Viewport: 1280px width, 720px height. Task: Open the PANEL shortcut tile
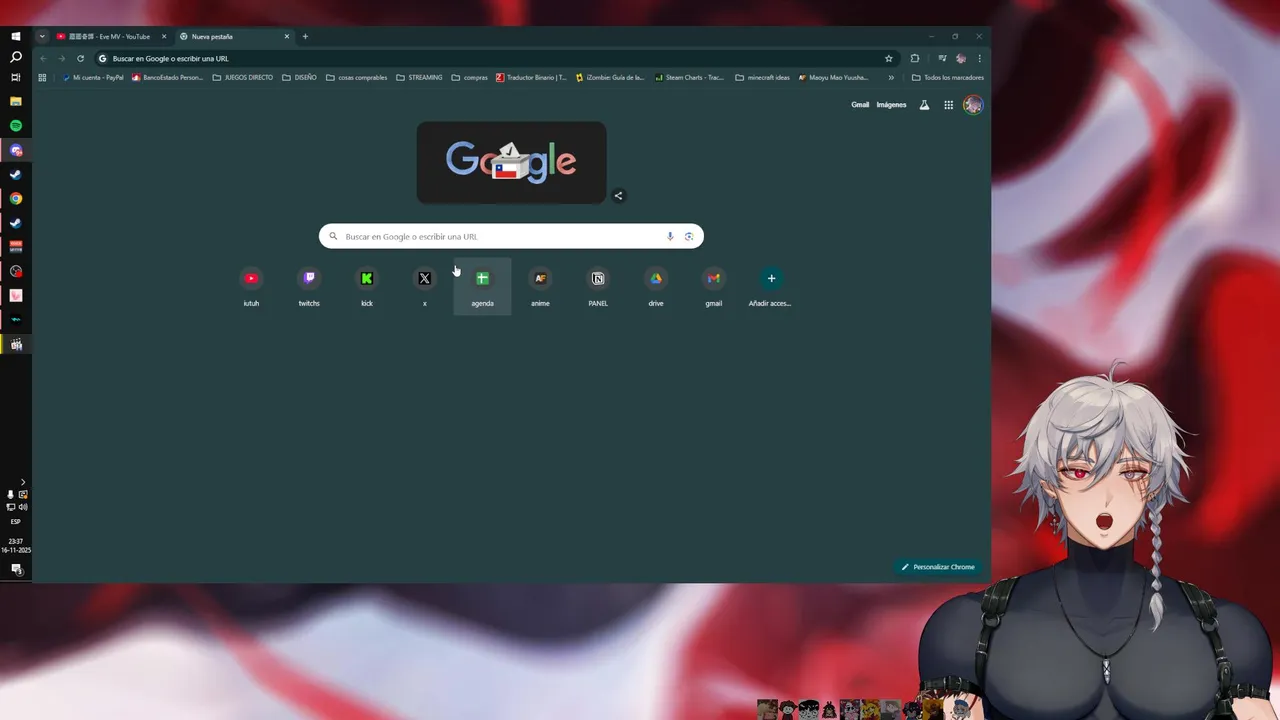click(x=598, y=286)
